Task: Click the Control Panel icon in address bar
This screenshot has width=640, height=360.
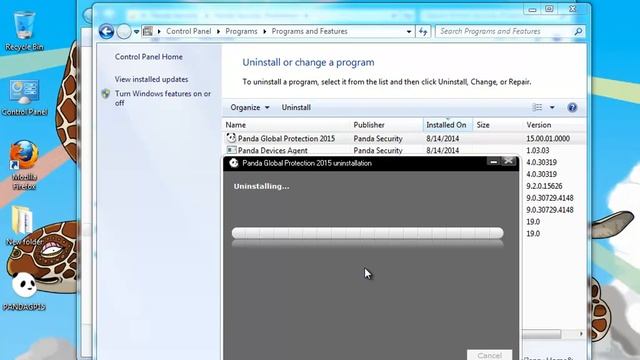Action: click(x=148, y=31)
